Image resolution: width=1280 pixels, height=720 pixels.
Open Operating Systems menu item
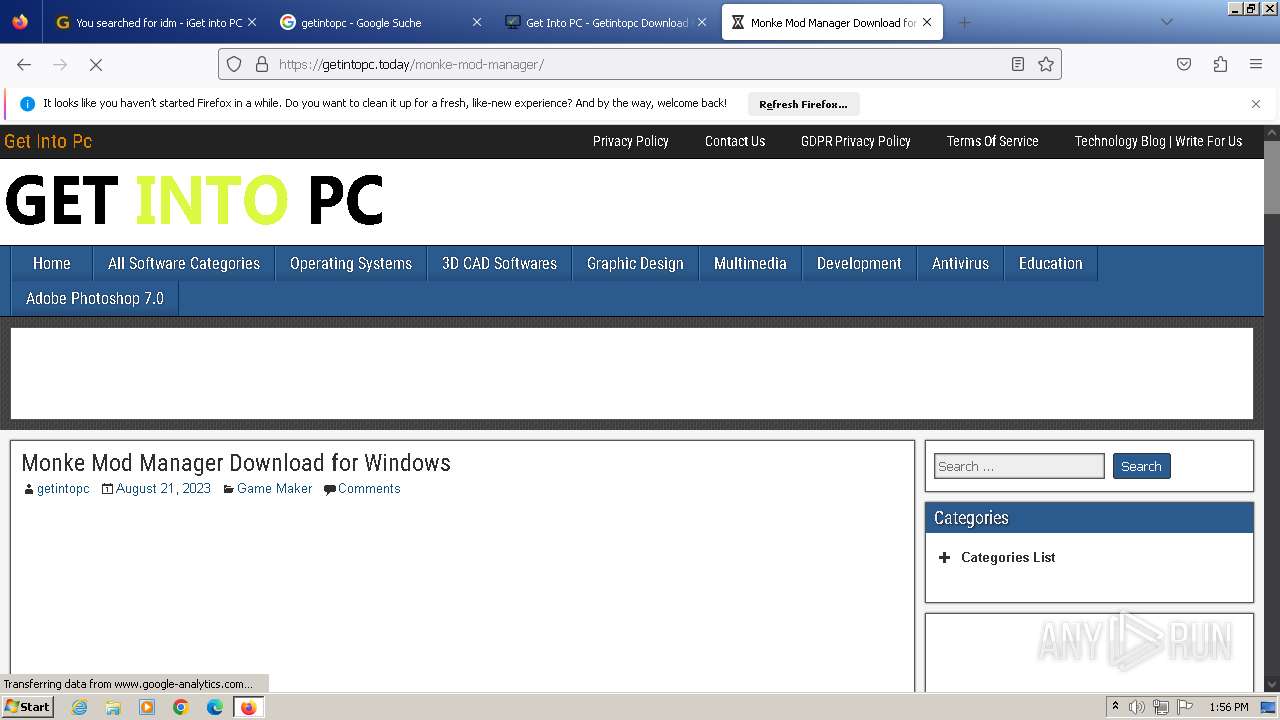[351, 263]
